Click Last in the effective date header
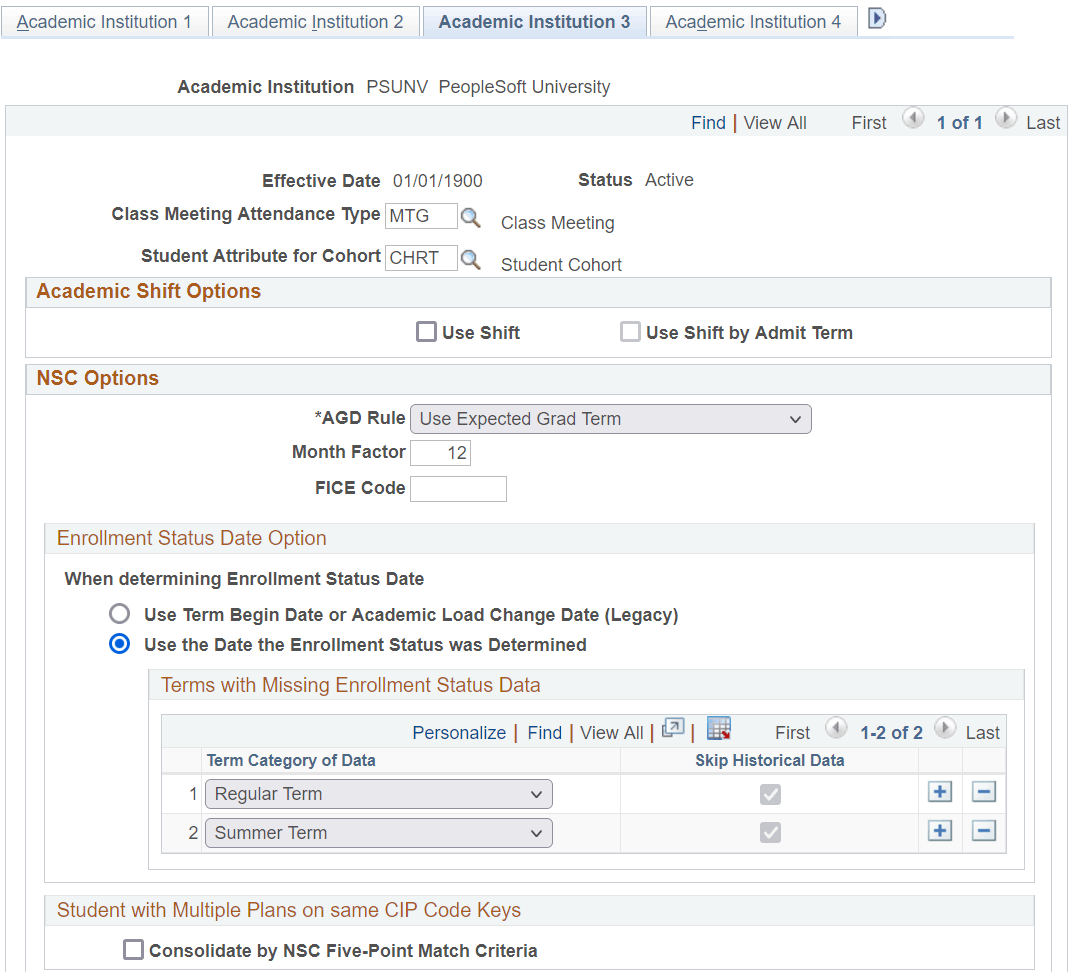Screen dimensions: 1073x972 1043,123
